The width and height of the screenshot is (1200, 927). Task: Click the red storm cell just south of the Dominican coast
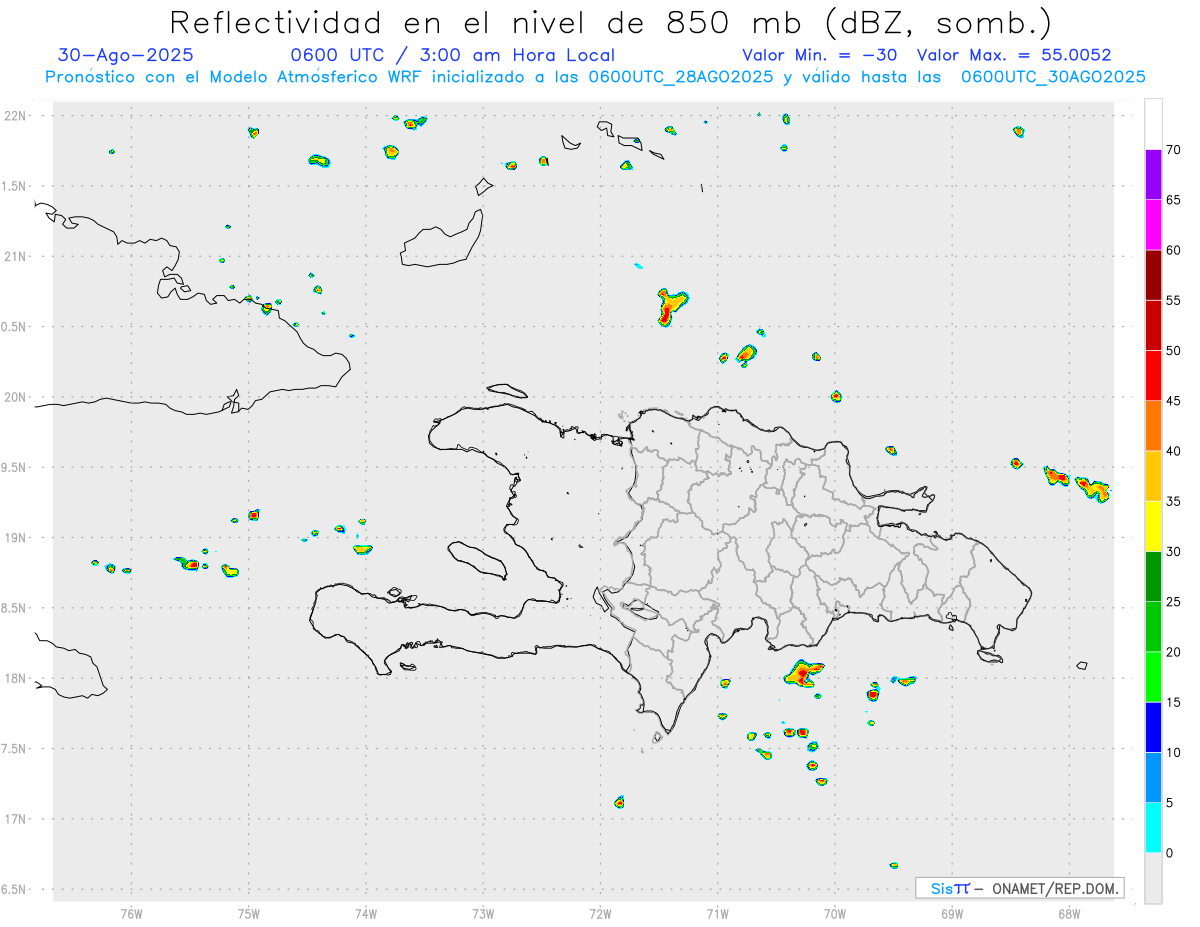pyautogui.click(x=802, y=674)
